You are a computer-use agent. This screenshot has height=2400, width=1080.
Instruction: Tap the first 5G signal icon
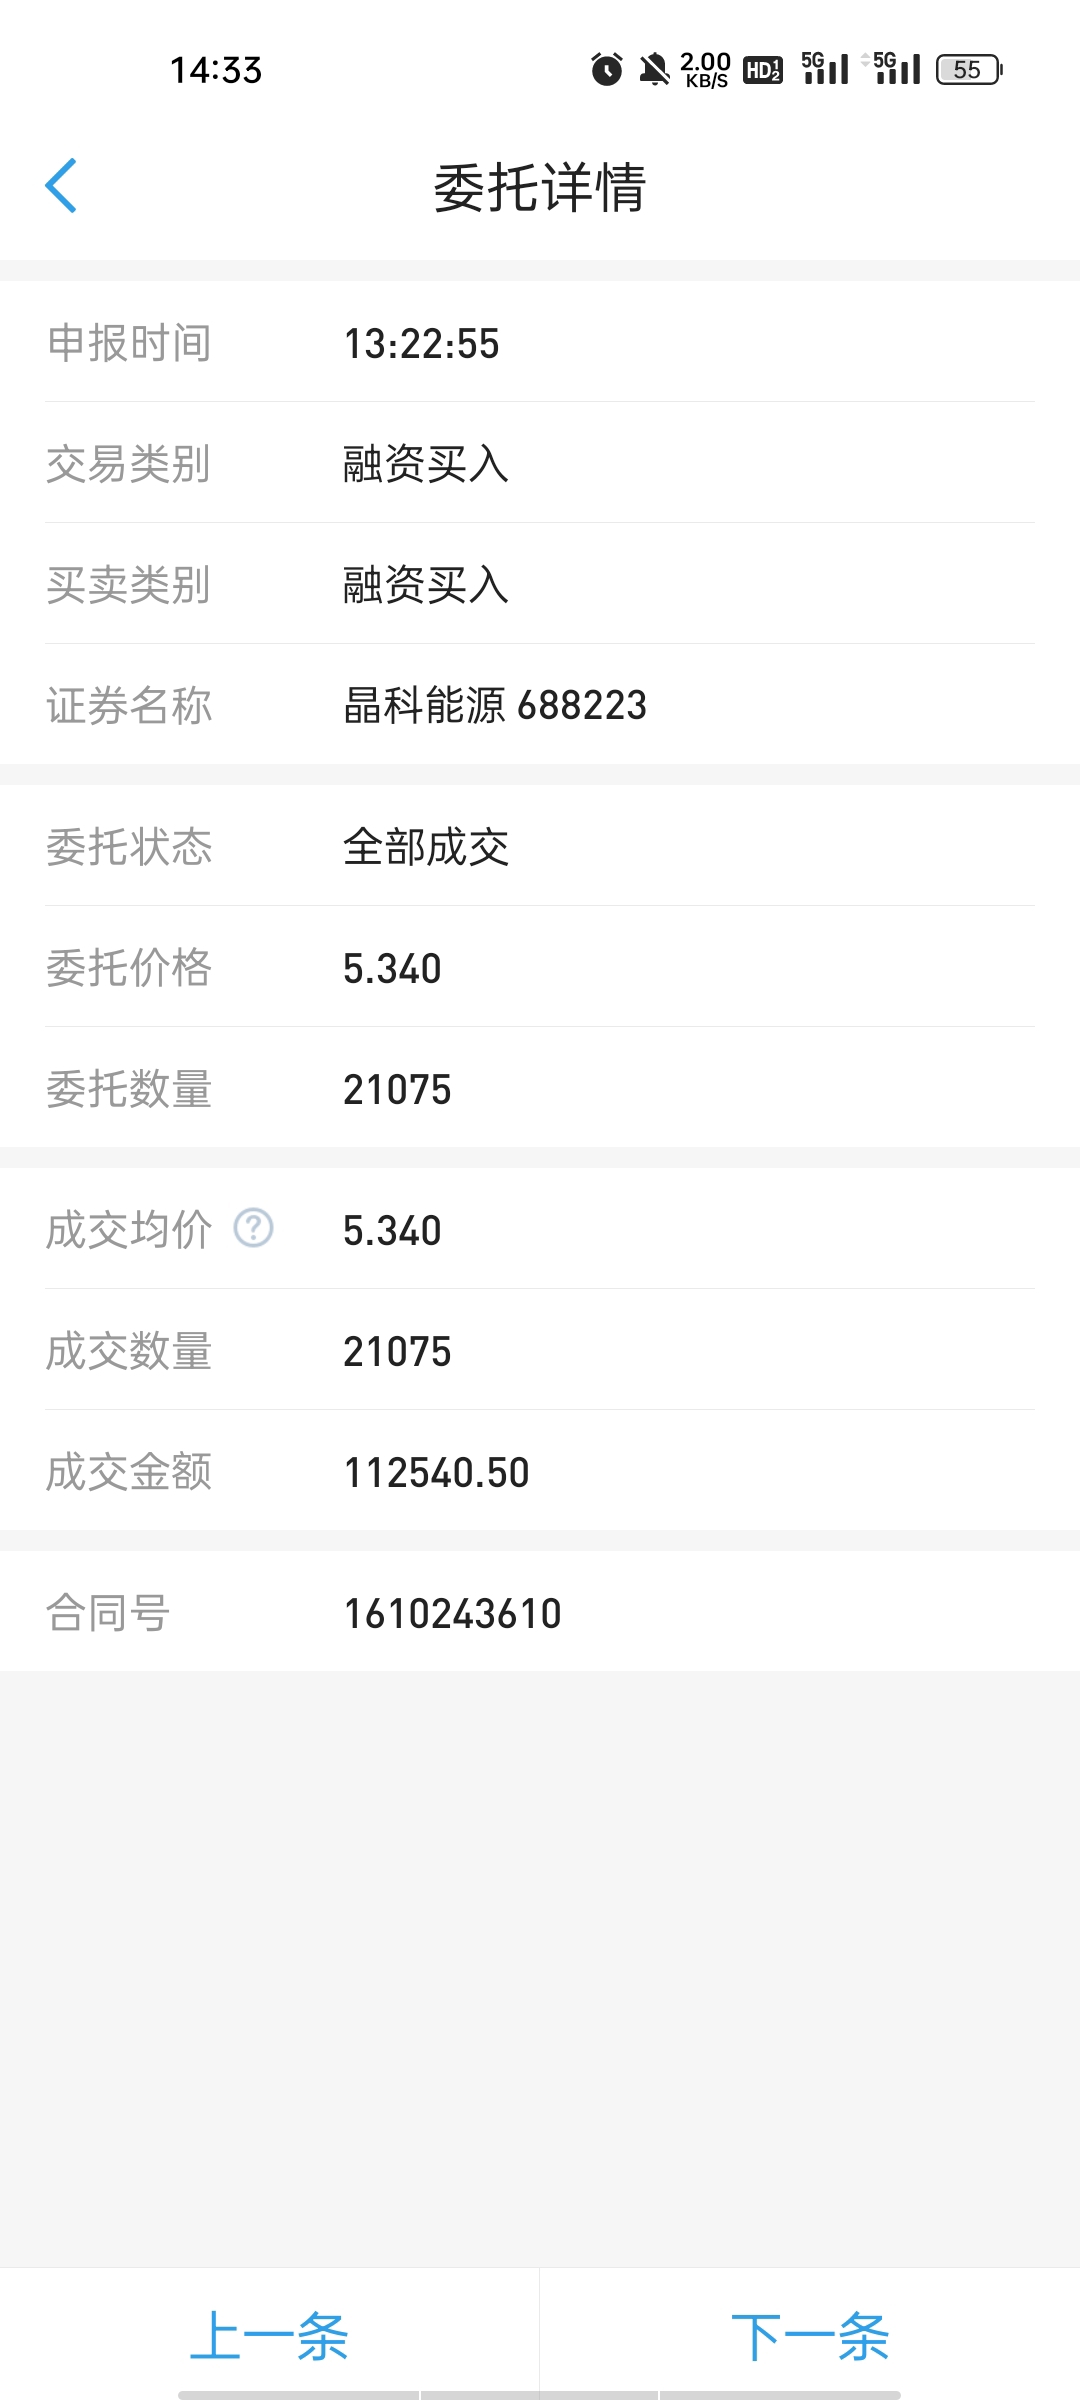825,68
